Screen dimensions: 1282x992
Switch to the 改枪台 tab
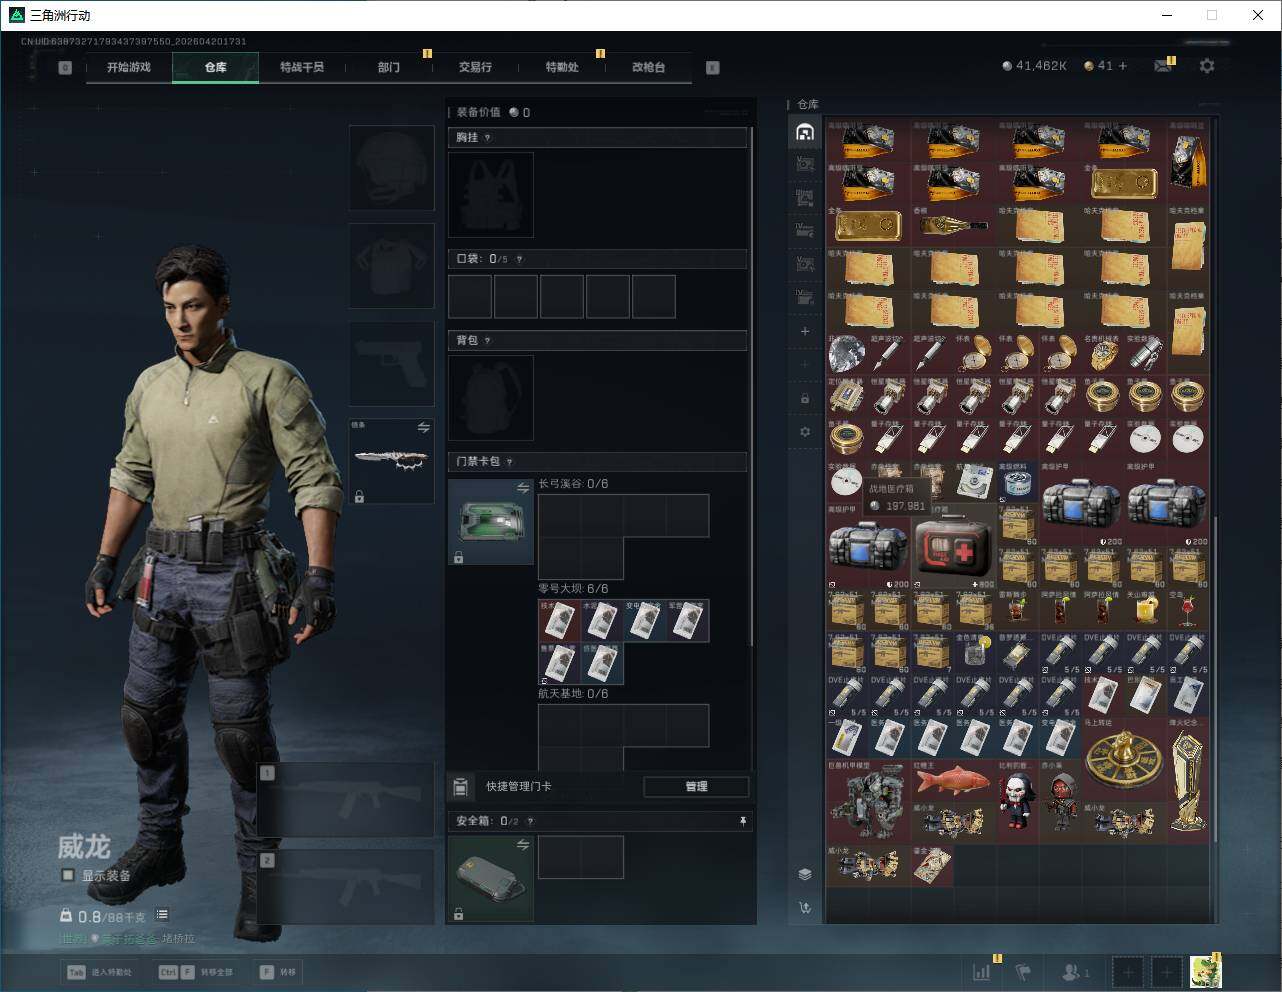pyautogui.click(x=648, y=67)
